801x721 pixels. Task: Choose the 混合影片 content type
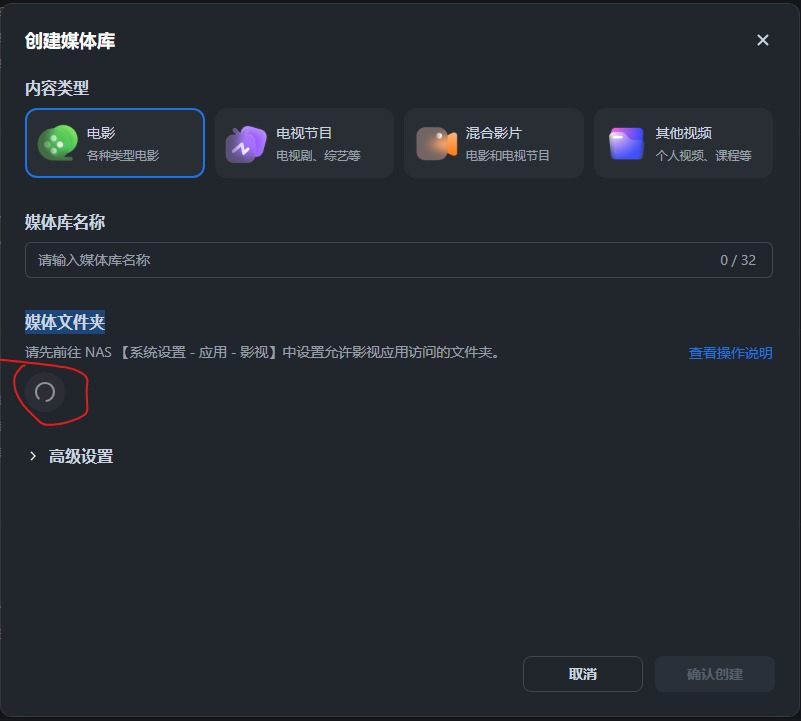(493, 142)
